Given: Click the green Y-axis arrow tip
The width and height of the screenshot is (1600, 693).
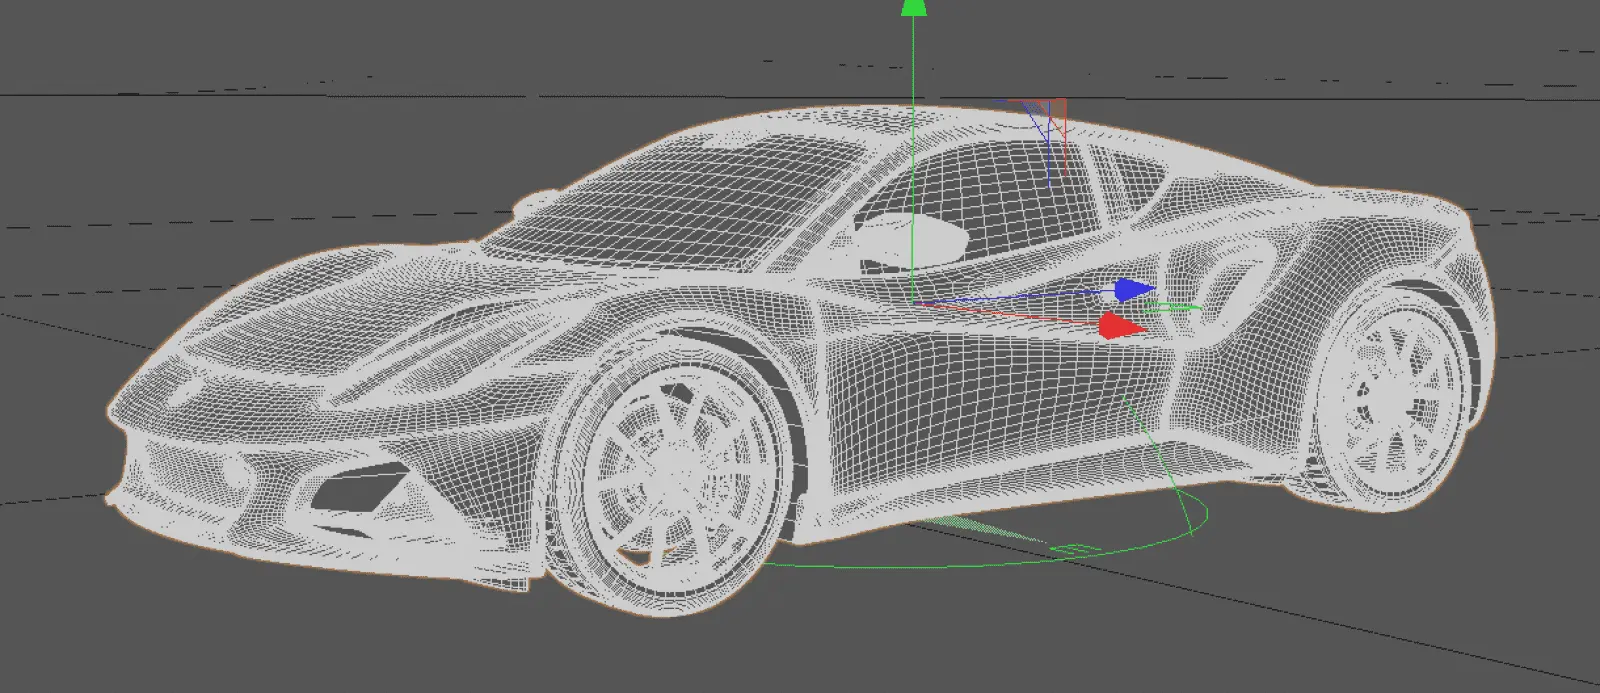Looking at the screenshot, I should tap(913, 7).
